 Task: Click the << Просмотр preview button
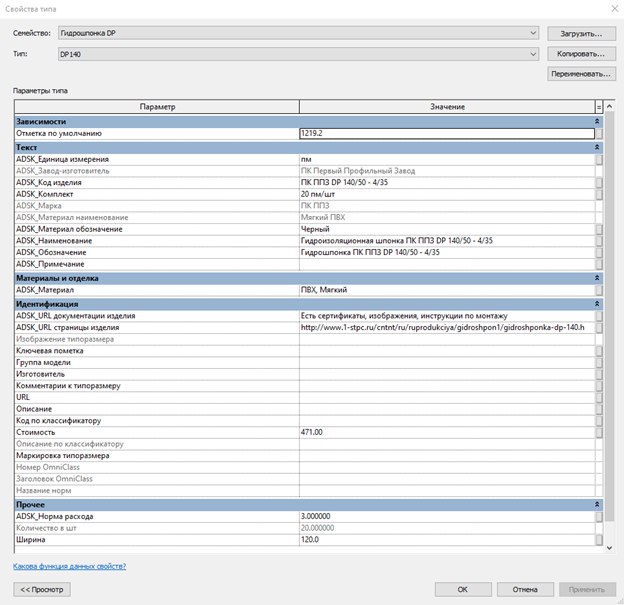click(x=42, y=589)
